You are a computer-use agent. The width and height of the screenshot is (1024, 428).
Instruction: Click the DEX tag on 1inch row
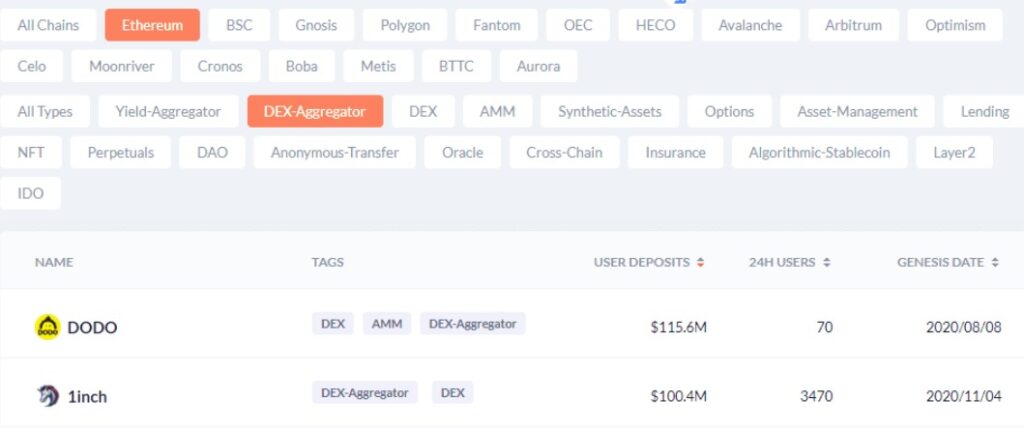[453, 393]
